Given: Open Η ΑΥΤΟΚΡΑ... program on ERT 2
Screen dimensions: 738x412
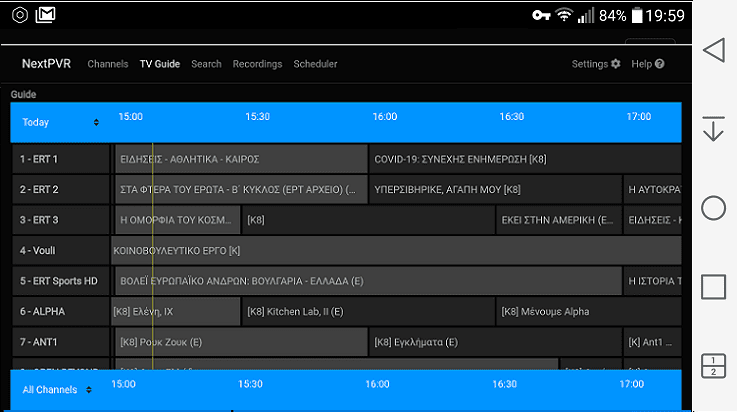Looking at the screenshot, I should click(x=652, y=189).
